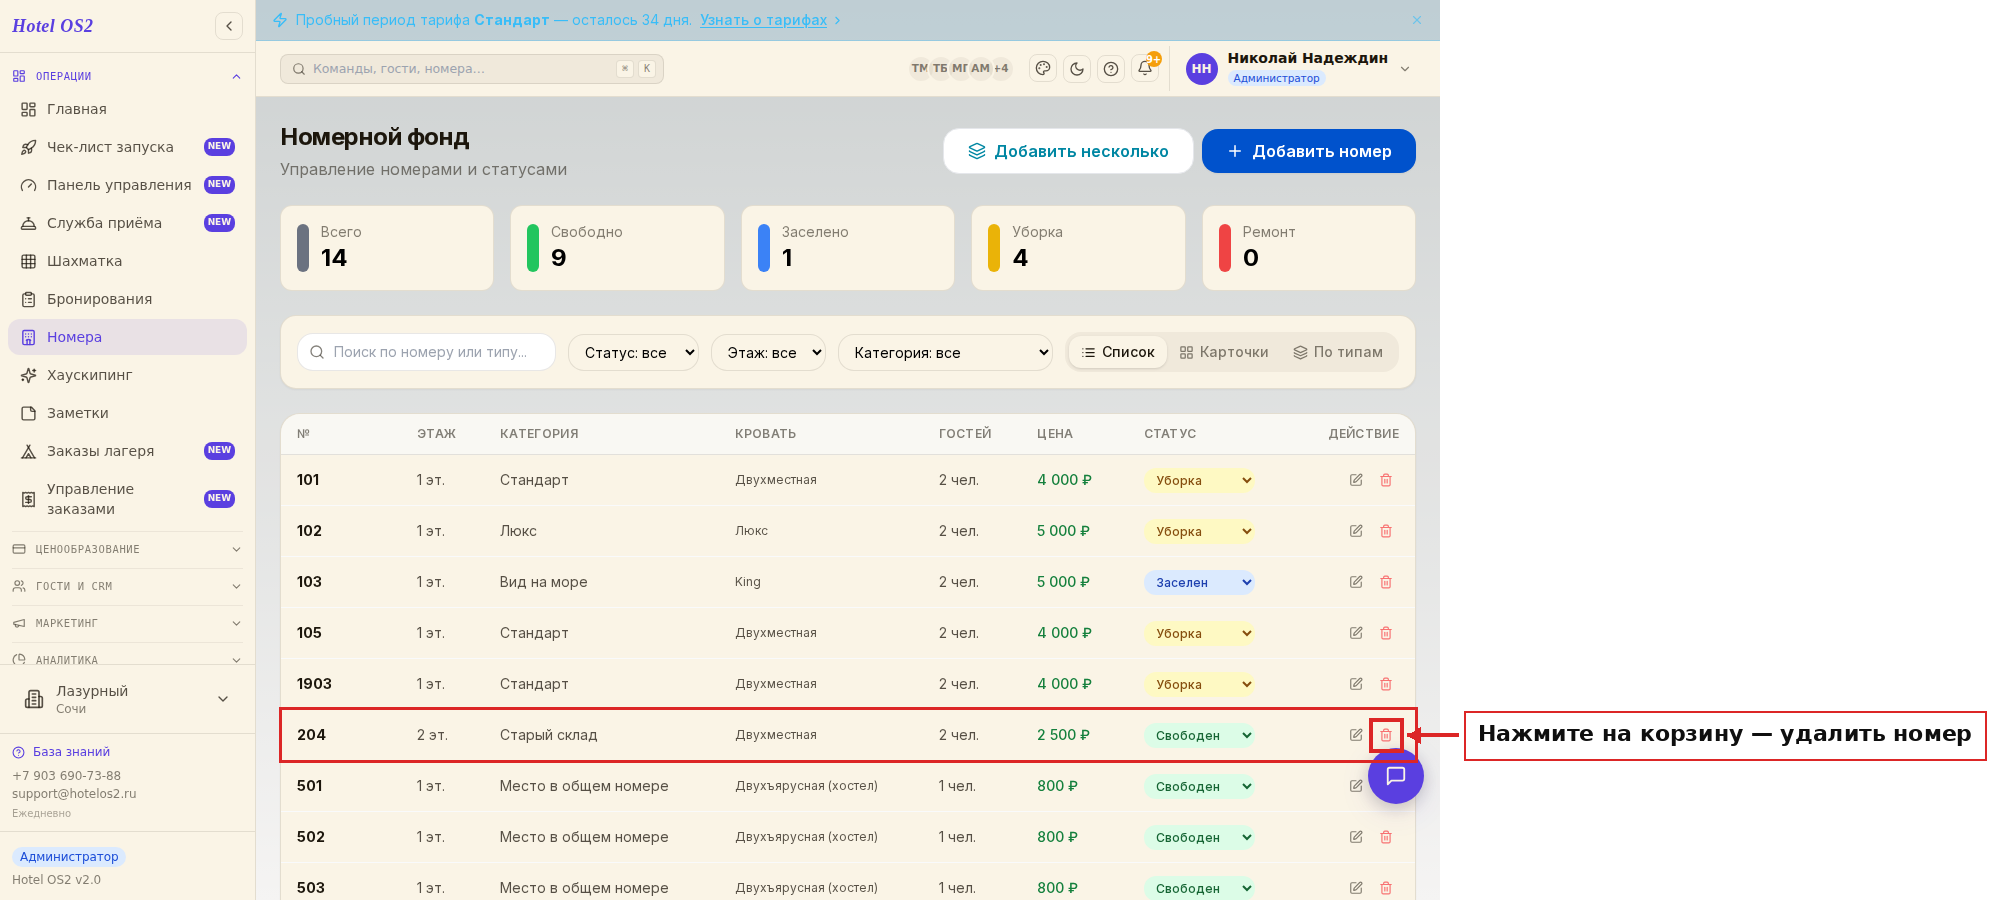The image size is (2010, 900).
Task: Click the help question mark icon
Action: point(1111,69)
